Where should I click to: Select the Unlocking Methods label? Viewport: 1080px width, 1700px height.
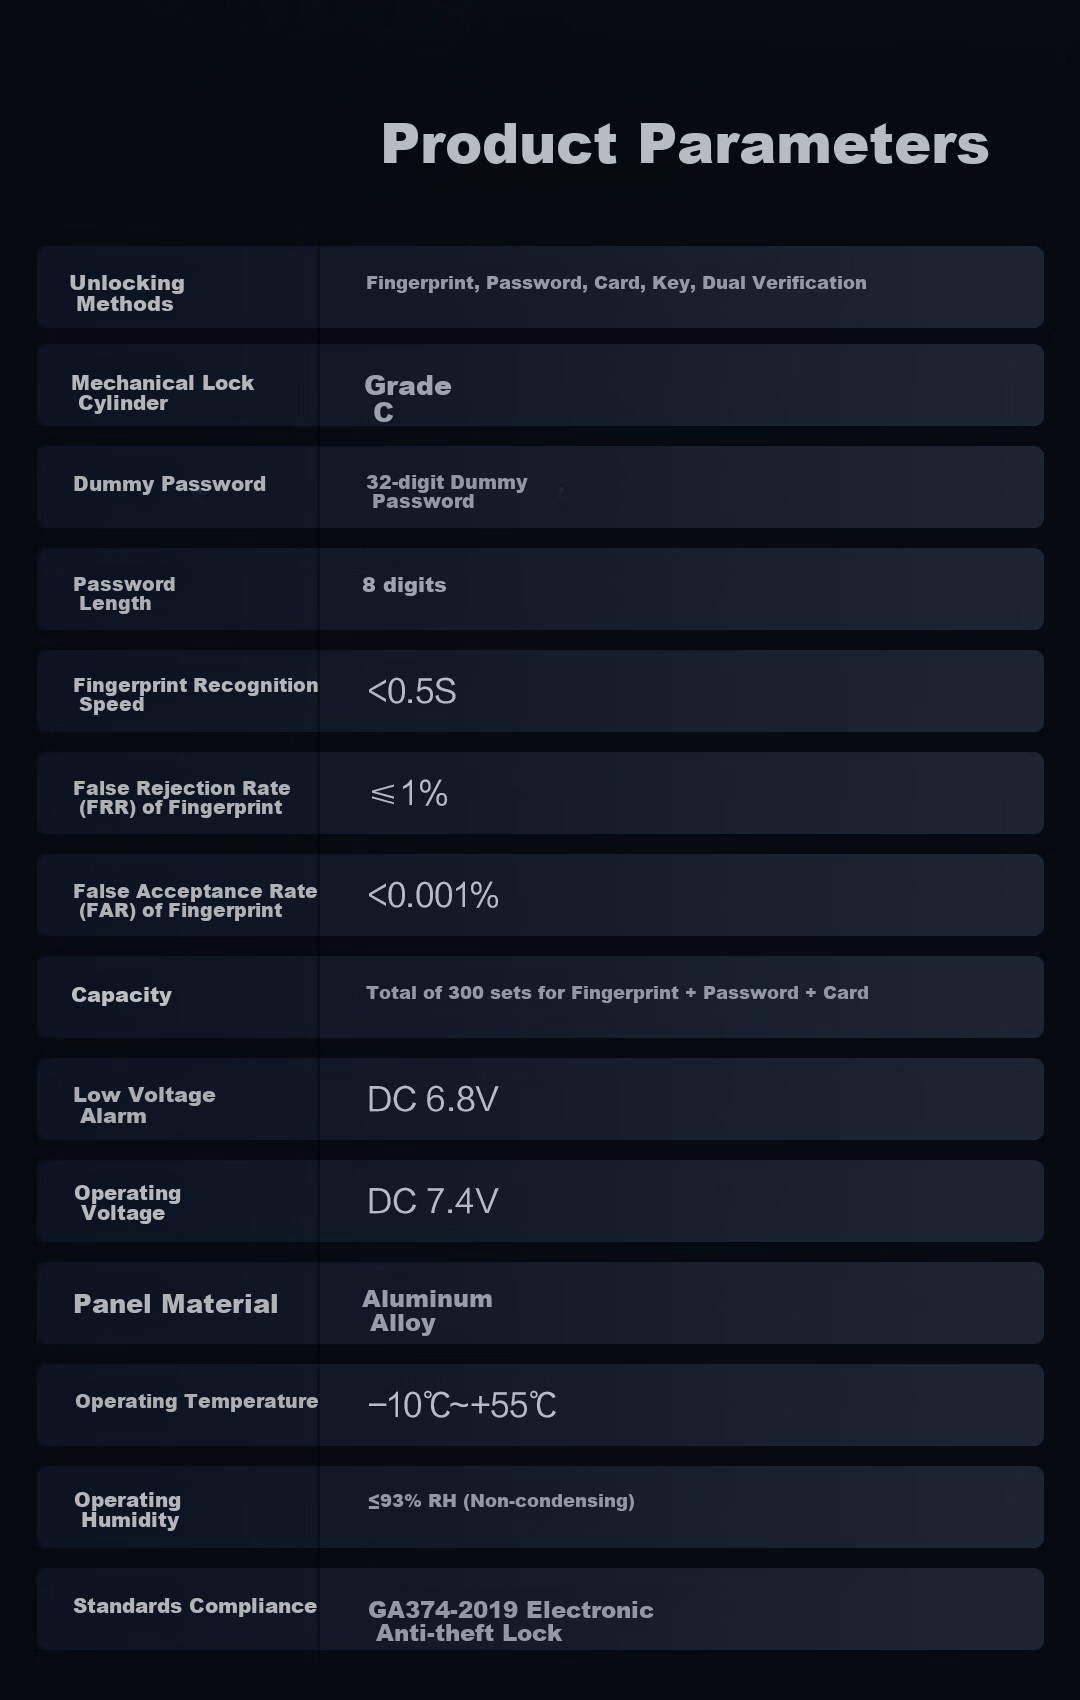pyautogui.click(x=127, y=293)
